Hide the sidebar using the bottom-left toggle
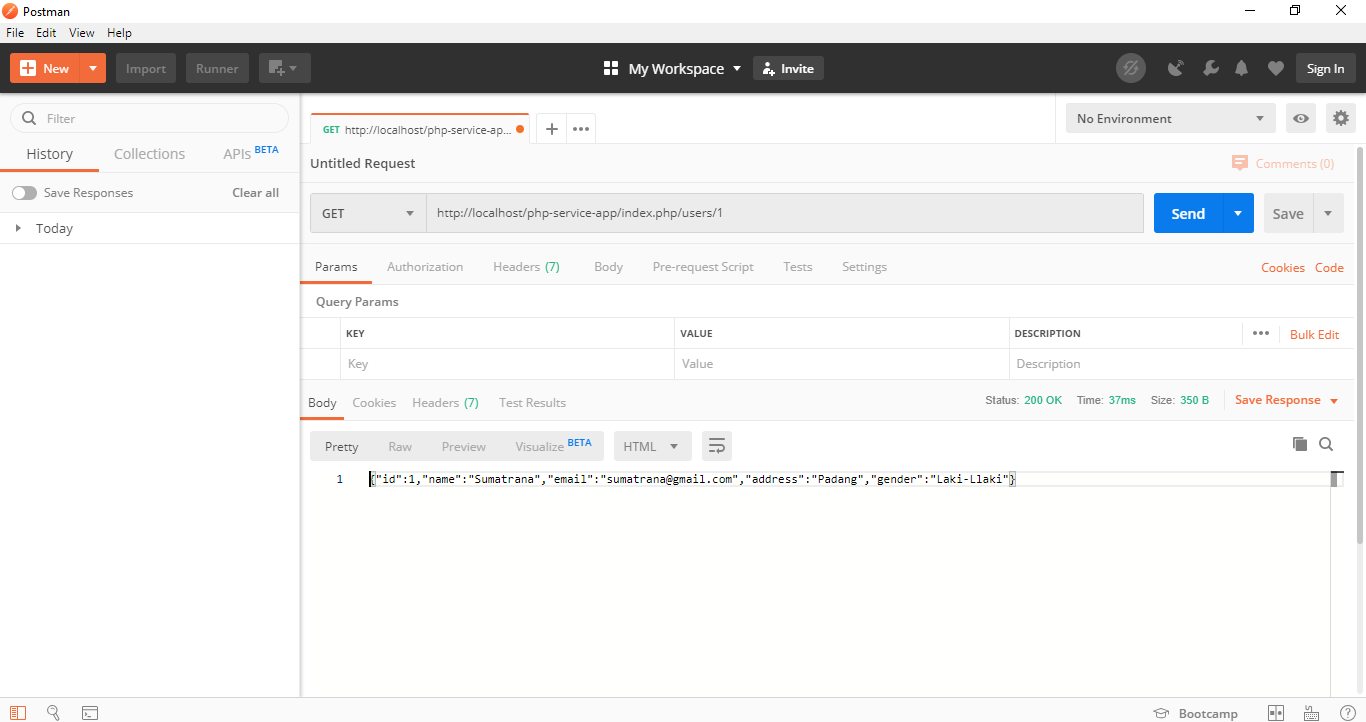This screenshot has height=722, width=1366. click(18, 712)
